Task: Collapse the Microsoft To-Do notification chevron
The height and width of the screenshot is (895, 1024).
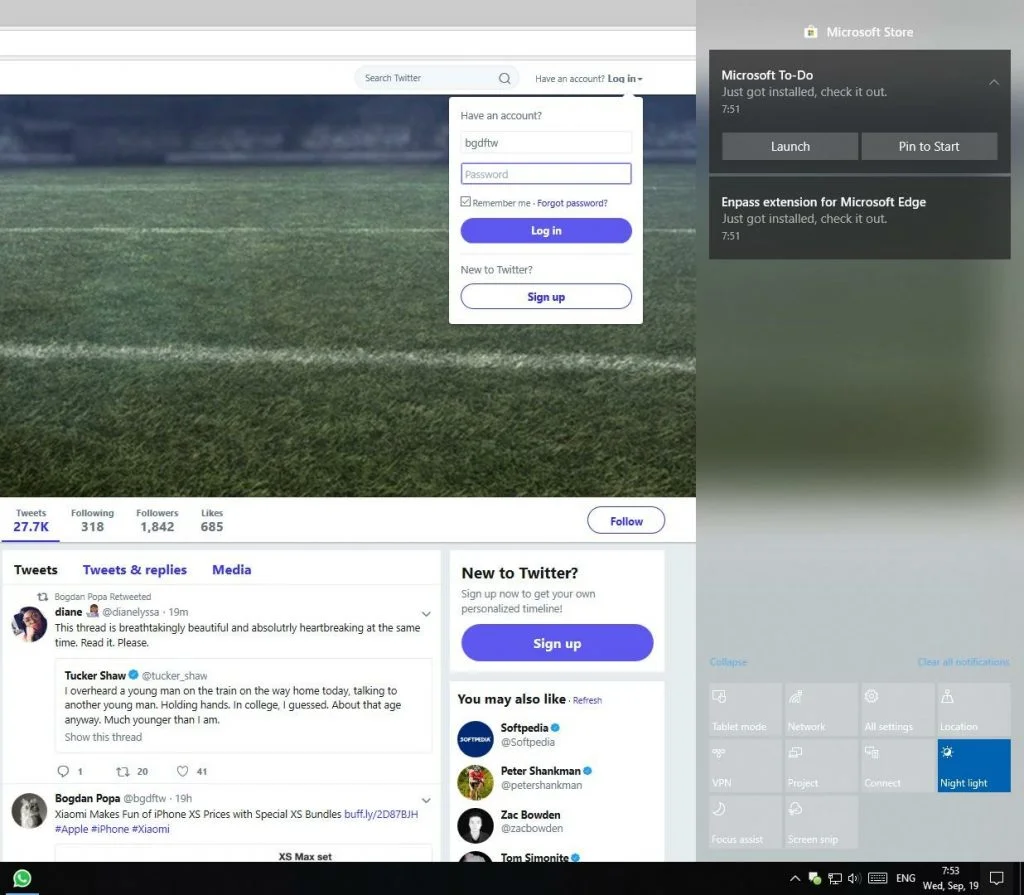Action: click(993, 82)
